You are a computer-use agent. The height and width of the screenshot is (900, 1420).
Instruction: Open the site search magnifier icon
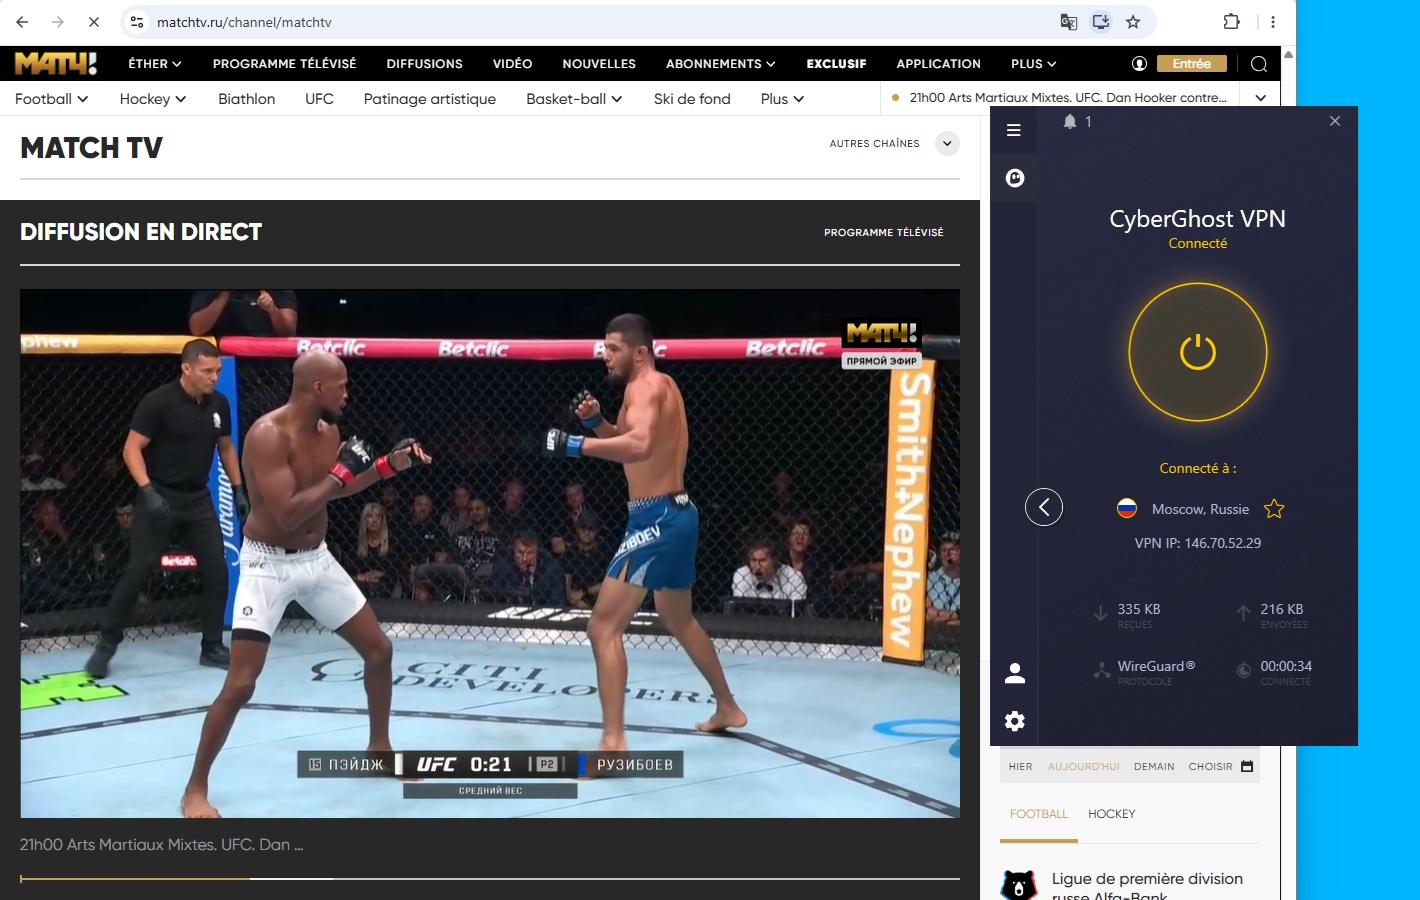[x=1259, y=64]
